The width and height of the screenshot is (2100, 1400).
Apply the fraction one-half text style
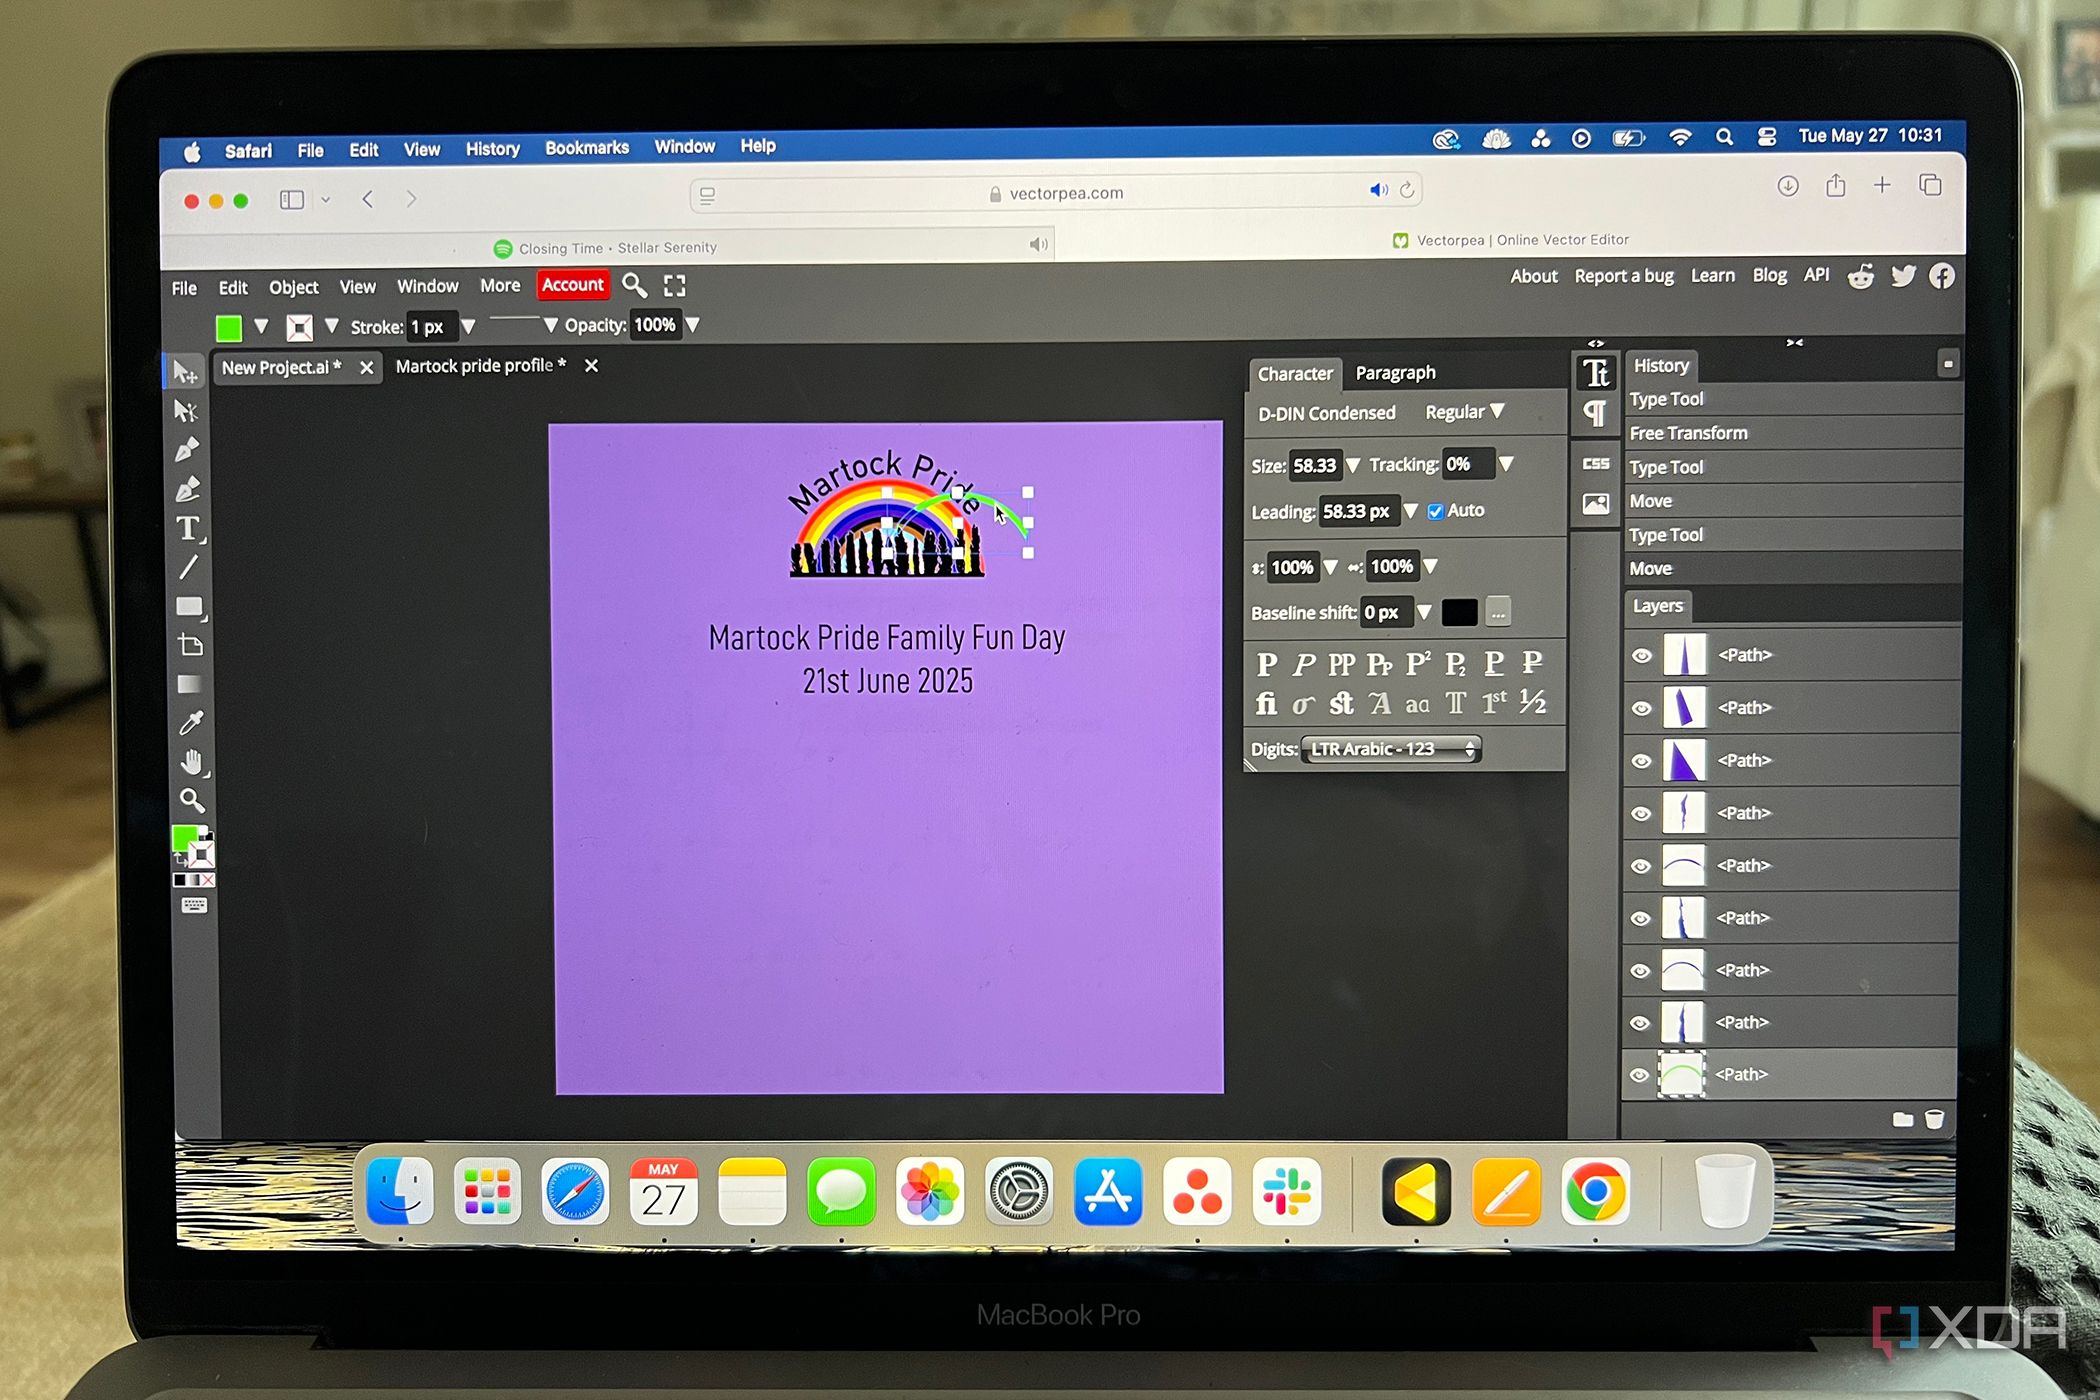1532,703
